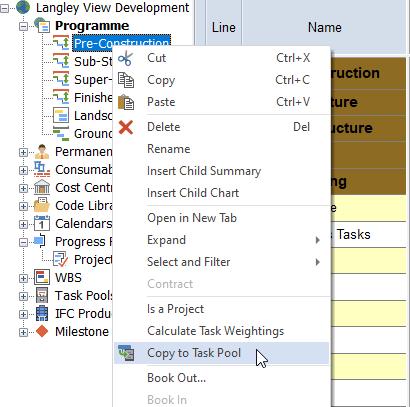This screenshot has height=407, width=410.
Task: Click the Milestone diamond icon
Action: [42, 331]
